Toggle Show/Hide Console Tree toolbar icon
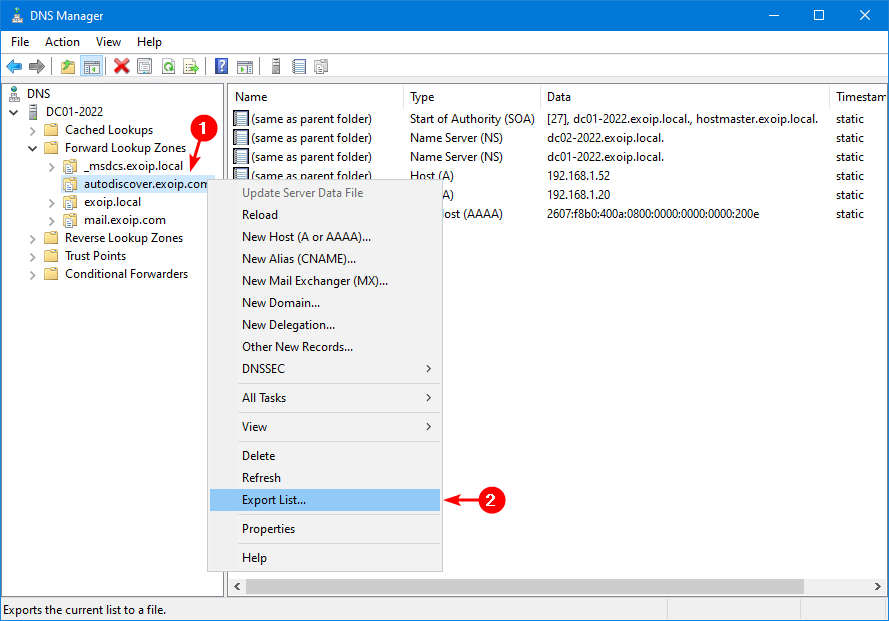 click(x=91, y=67)
